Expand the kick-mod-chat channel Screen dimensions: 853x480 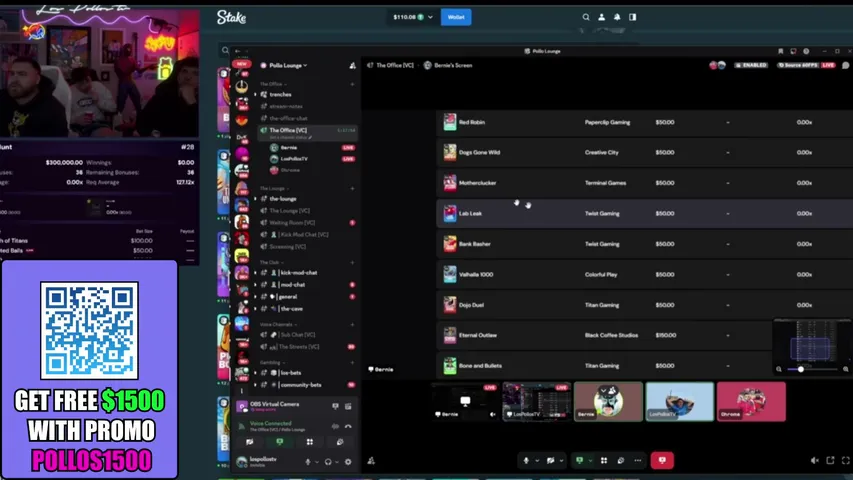[255, 273]
